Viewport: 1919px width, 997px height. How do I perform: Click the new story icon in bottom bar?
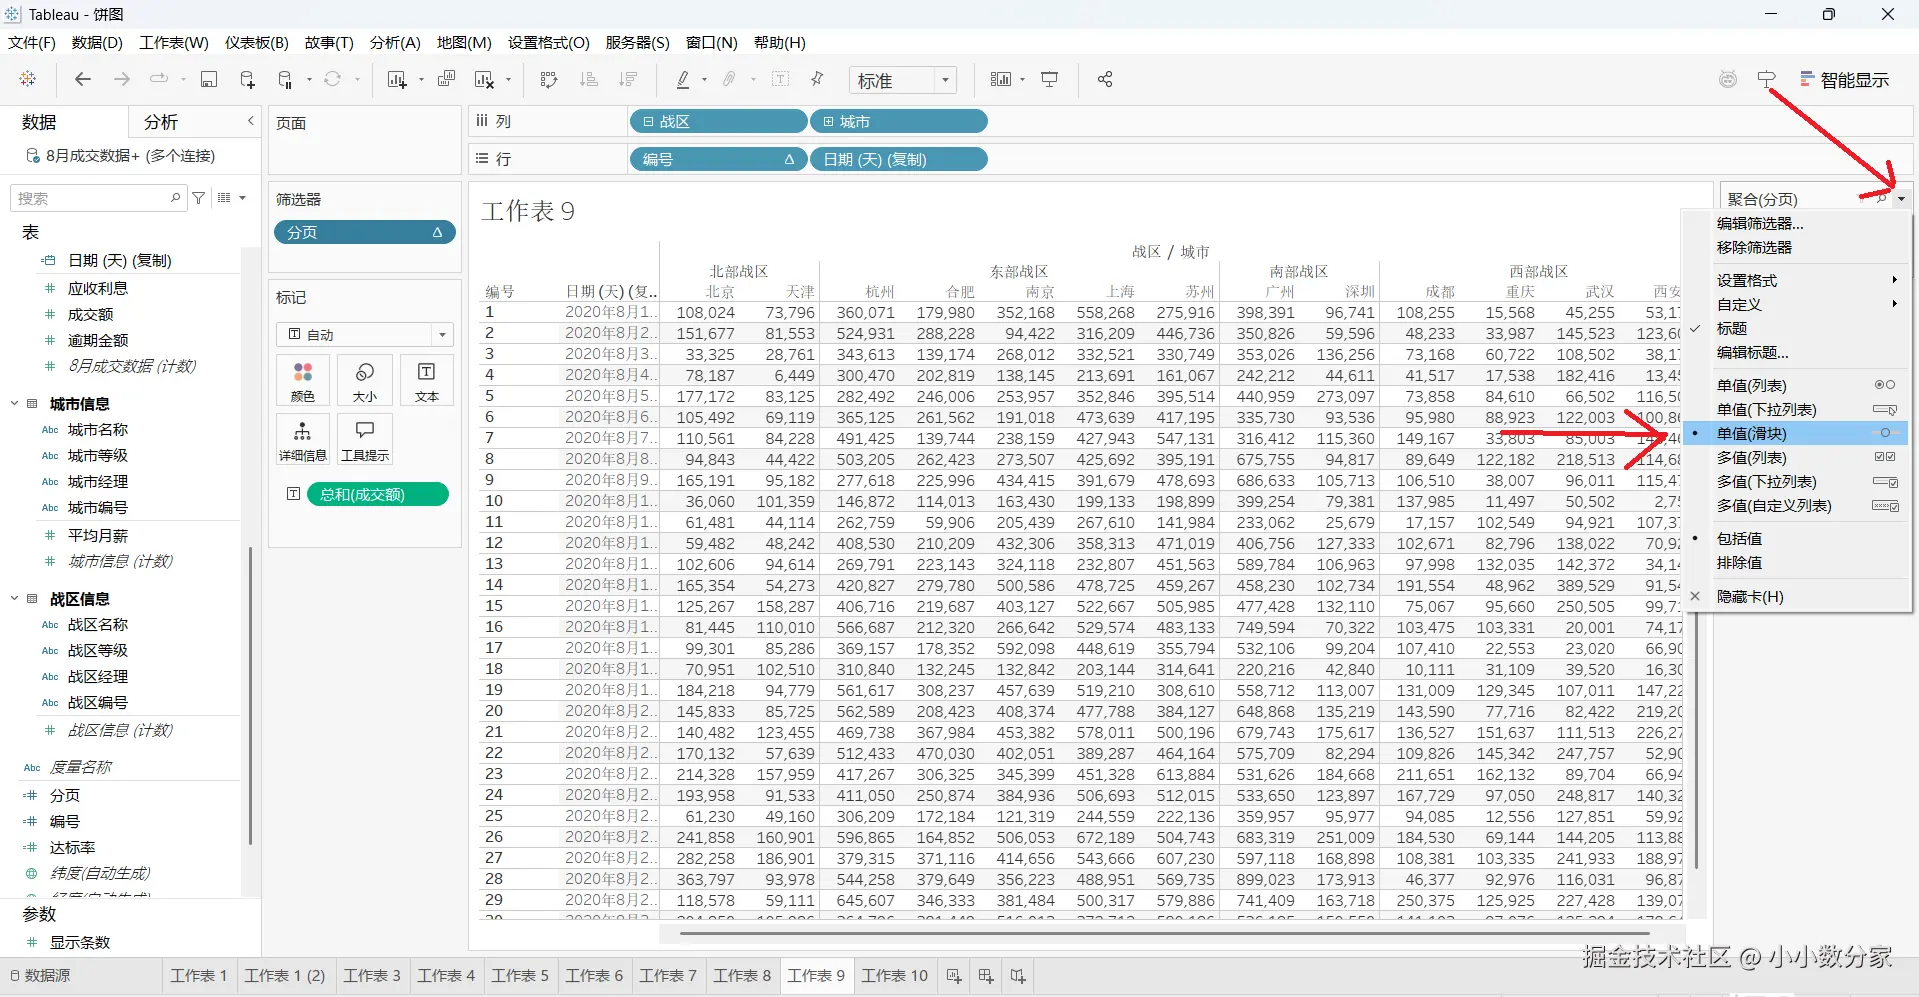(1018, 976)
